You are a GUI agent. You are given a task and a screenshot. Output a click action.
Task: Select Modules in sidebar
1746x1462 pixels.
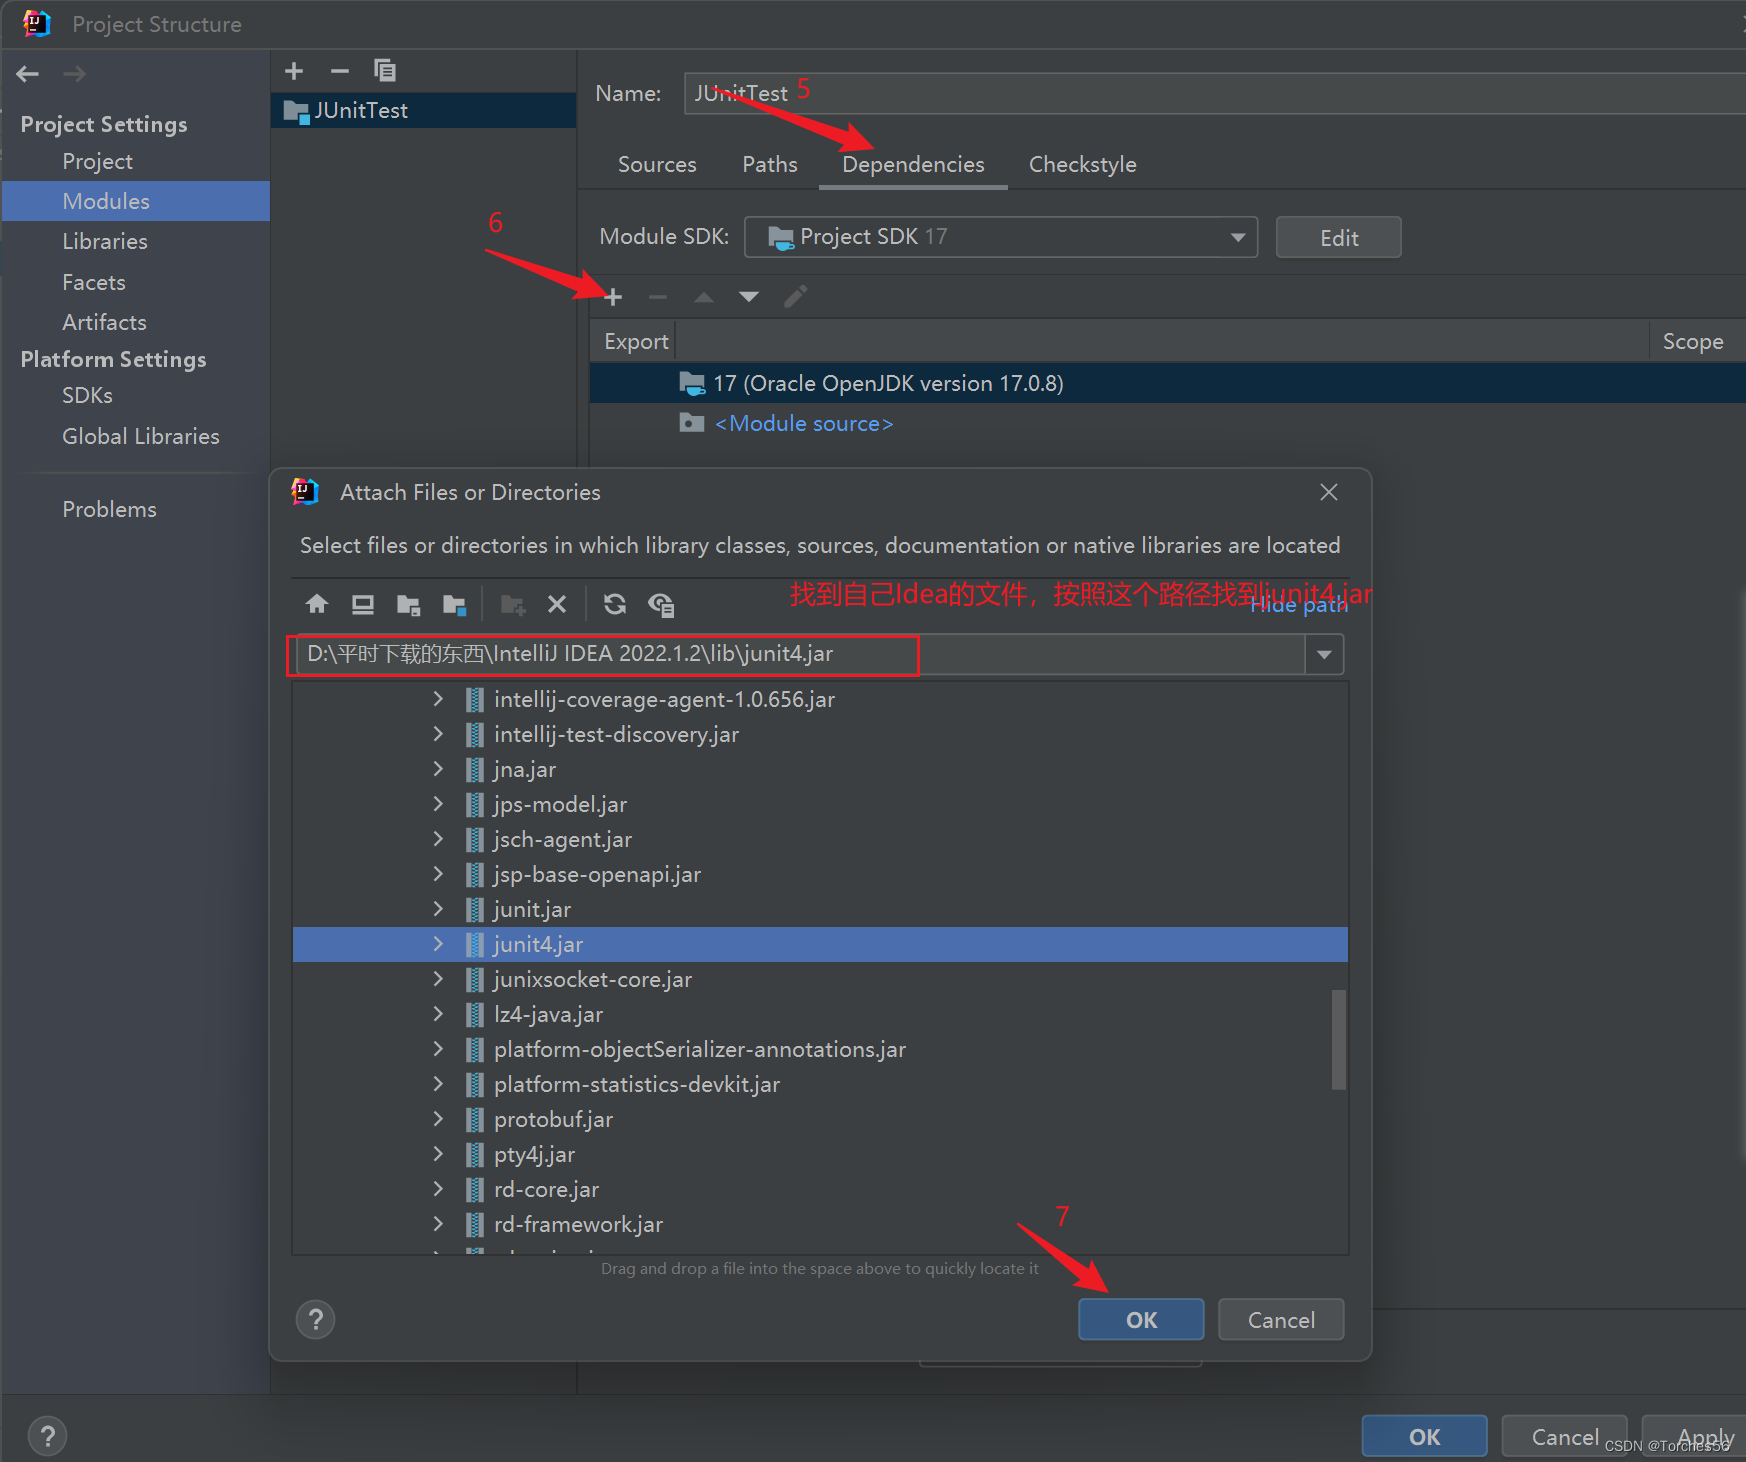pyautogui.click(x=136, y=201)
